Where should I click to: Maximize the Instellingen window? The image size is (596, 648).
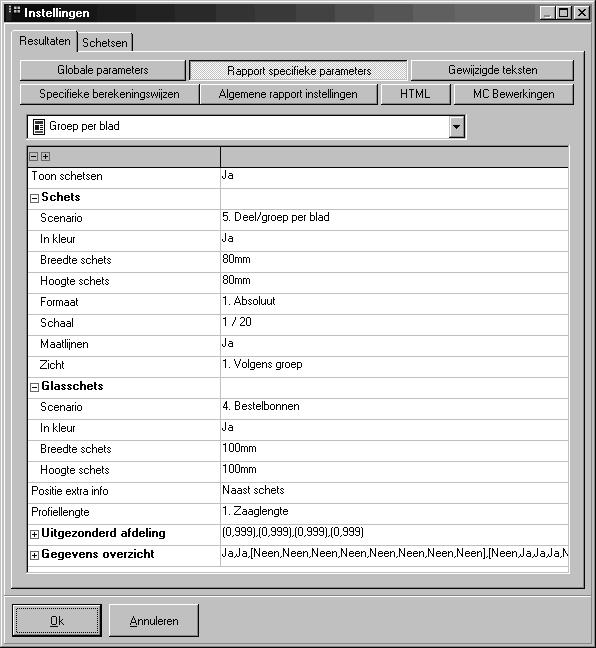tap(563, 13)
